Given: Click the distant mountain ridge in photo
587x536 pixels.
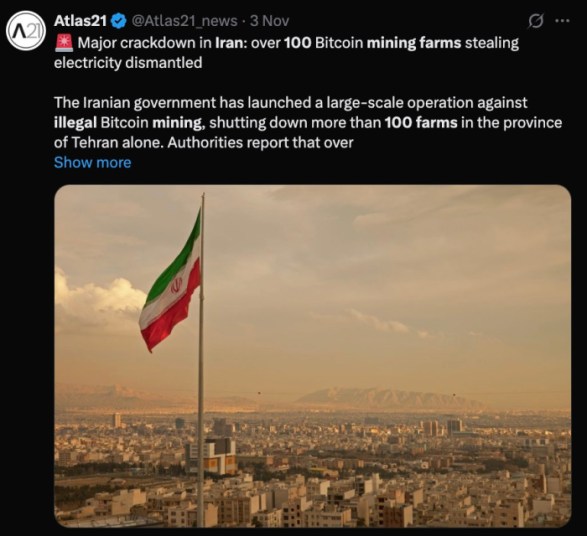Looking at the screenshot, I should [389, 399].
